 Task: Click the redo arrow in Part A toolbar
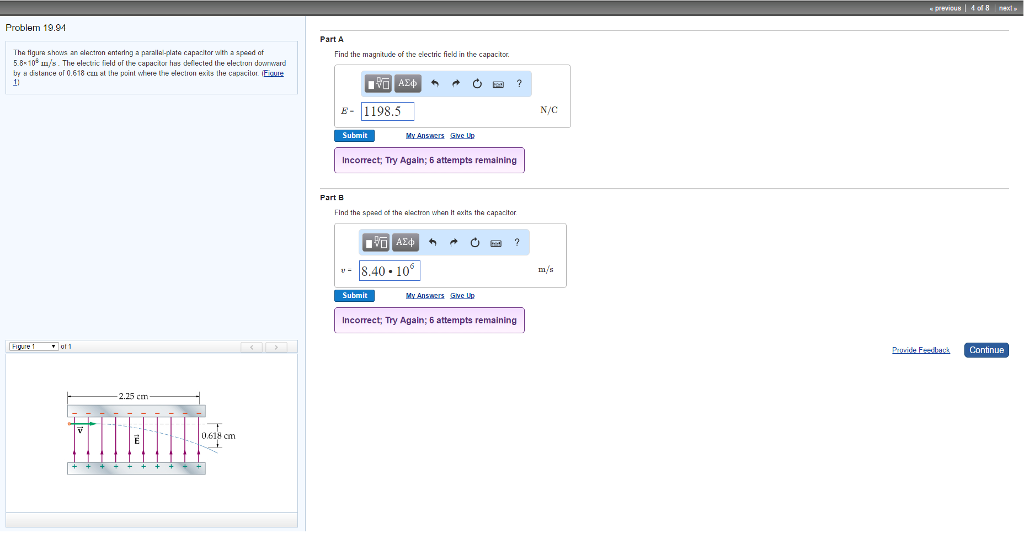(x=456, y=84)
